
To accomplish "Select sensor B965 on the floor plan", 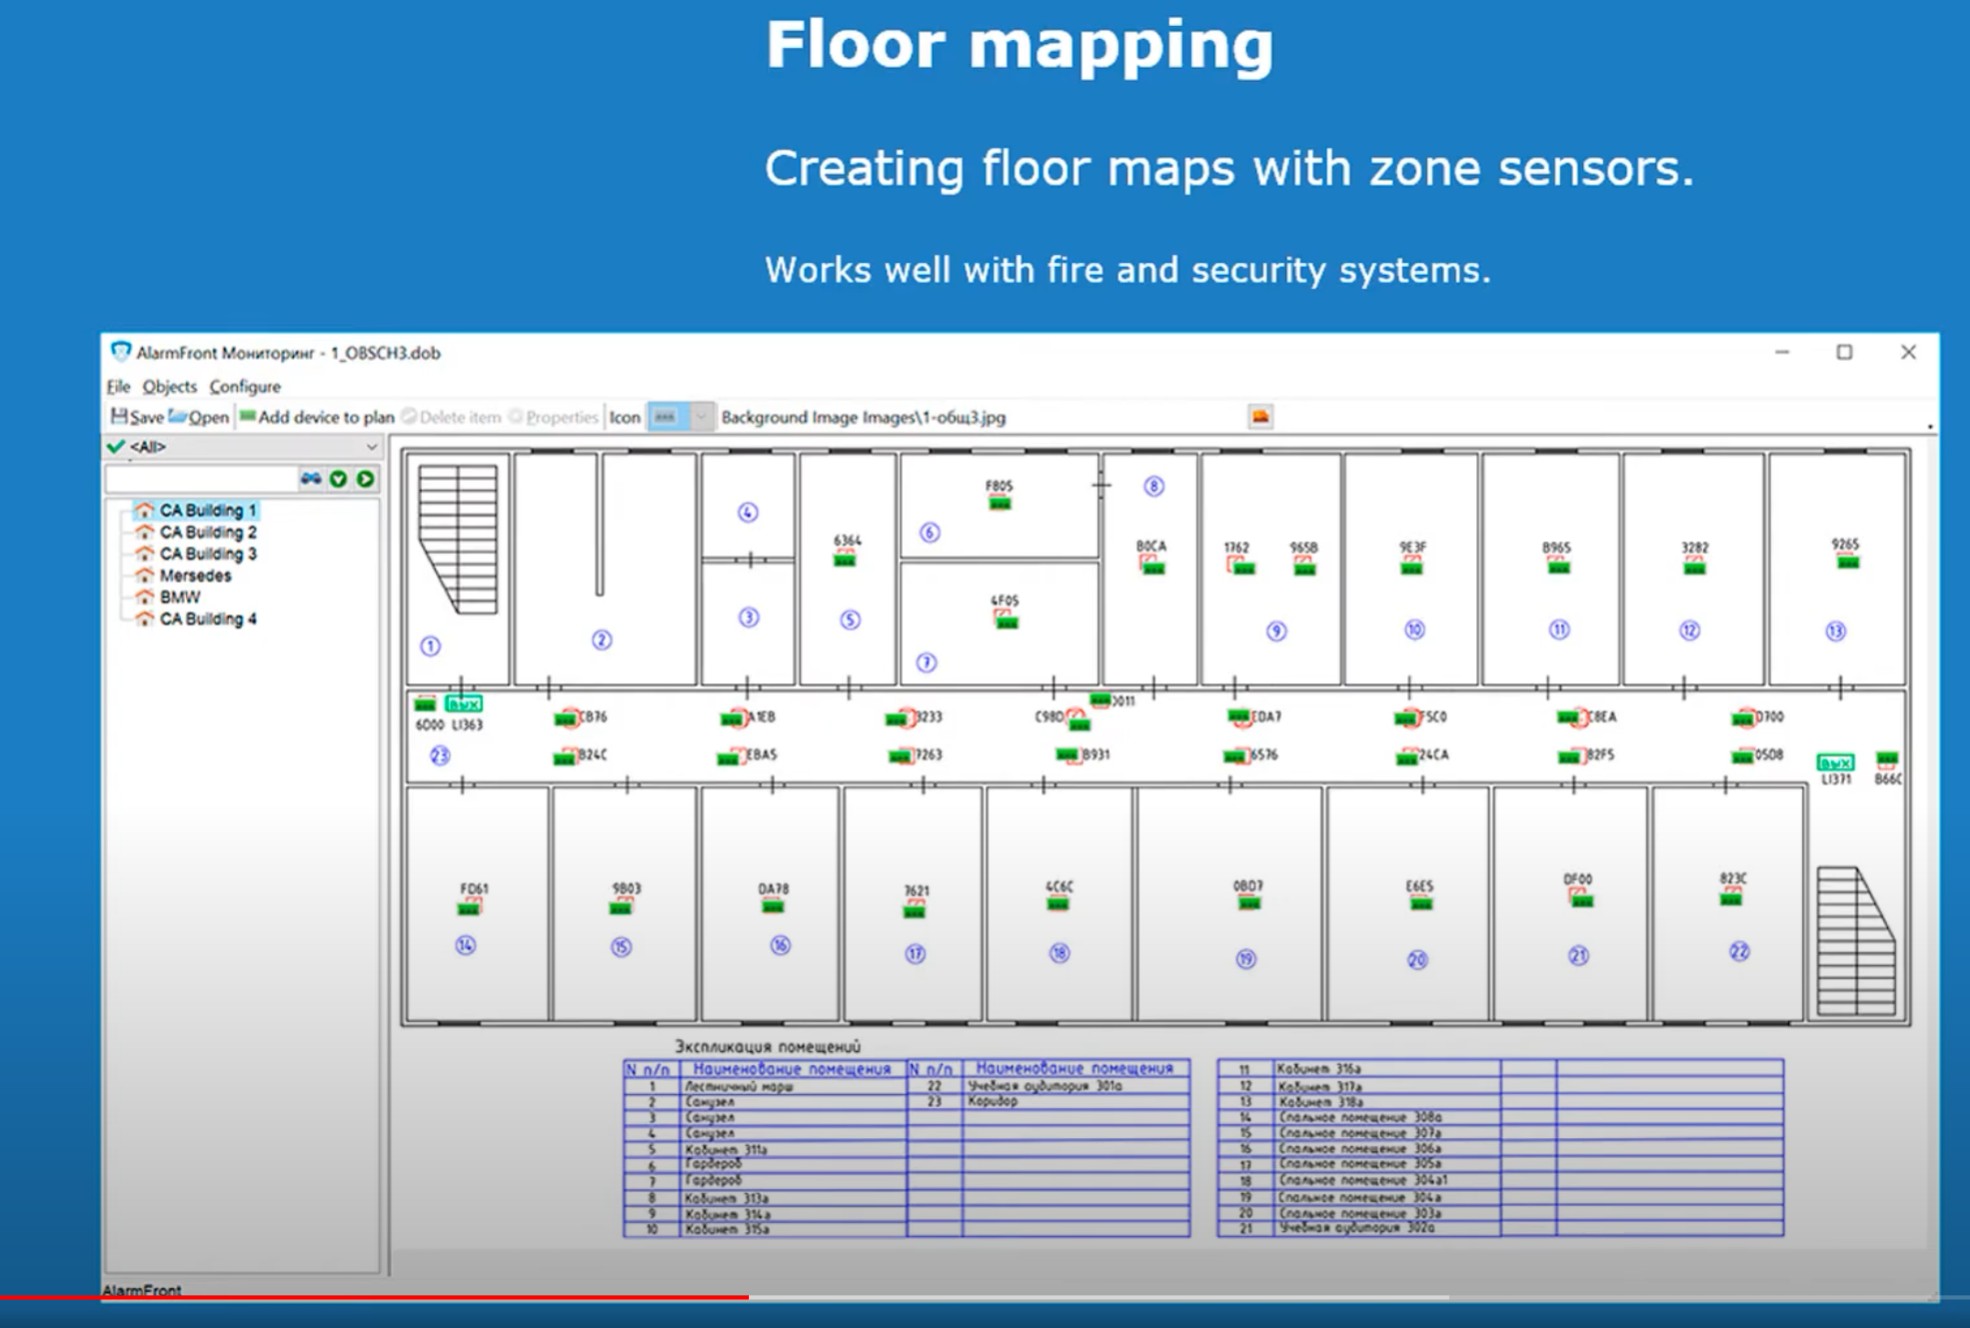I will click(x=1558, y=566).
